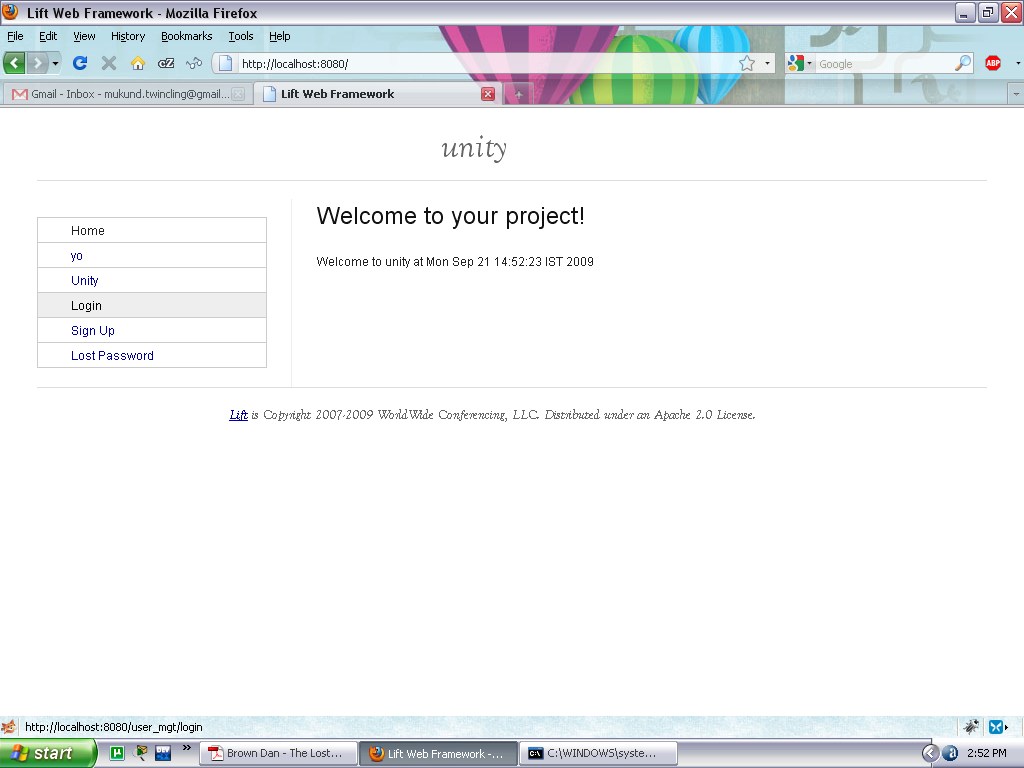Screen dimensions: 1024x768
Task: Click the Stop loading X icon
Action: click(109, 63)
